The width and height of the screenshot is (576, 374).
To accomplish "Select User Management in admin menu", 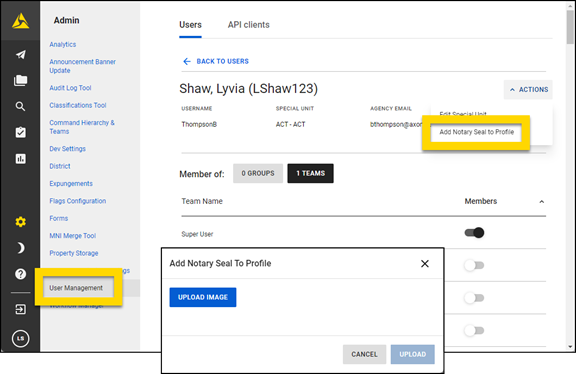I will pyautogui.click(x=76, y=288).
